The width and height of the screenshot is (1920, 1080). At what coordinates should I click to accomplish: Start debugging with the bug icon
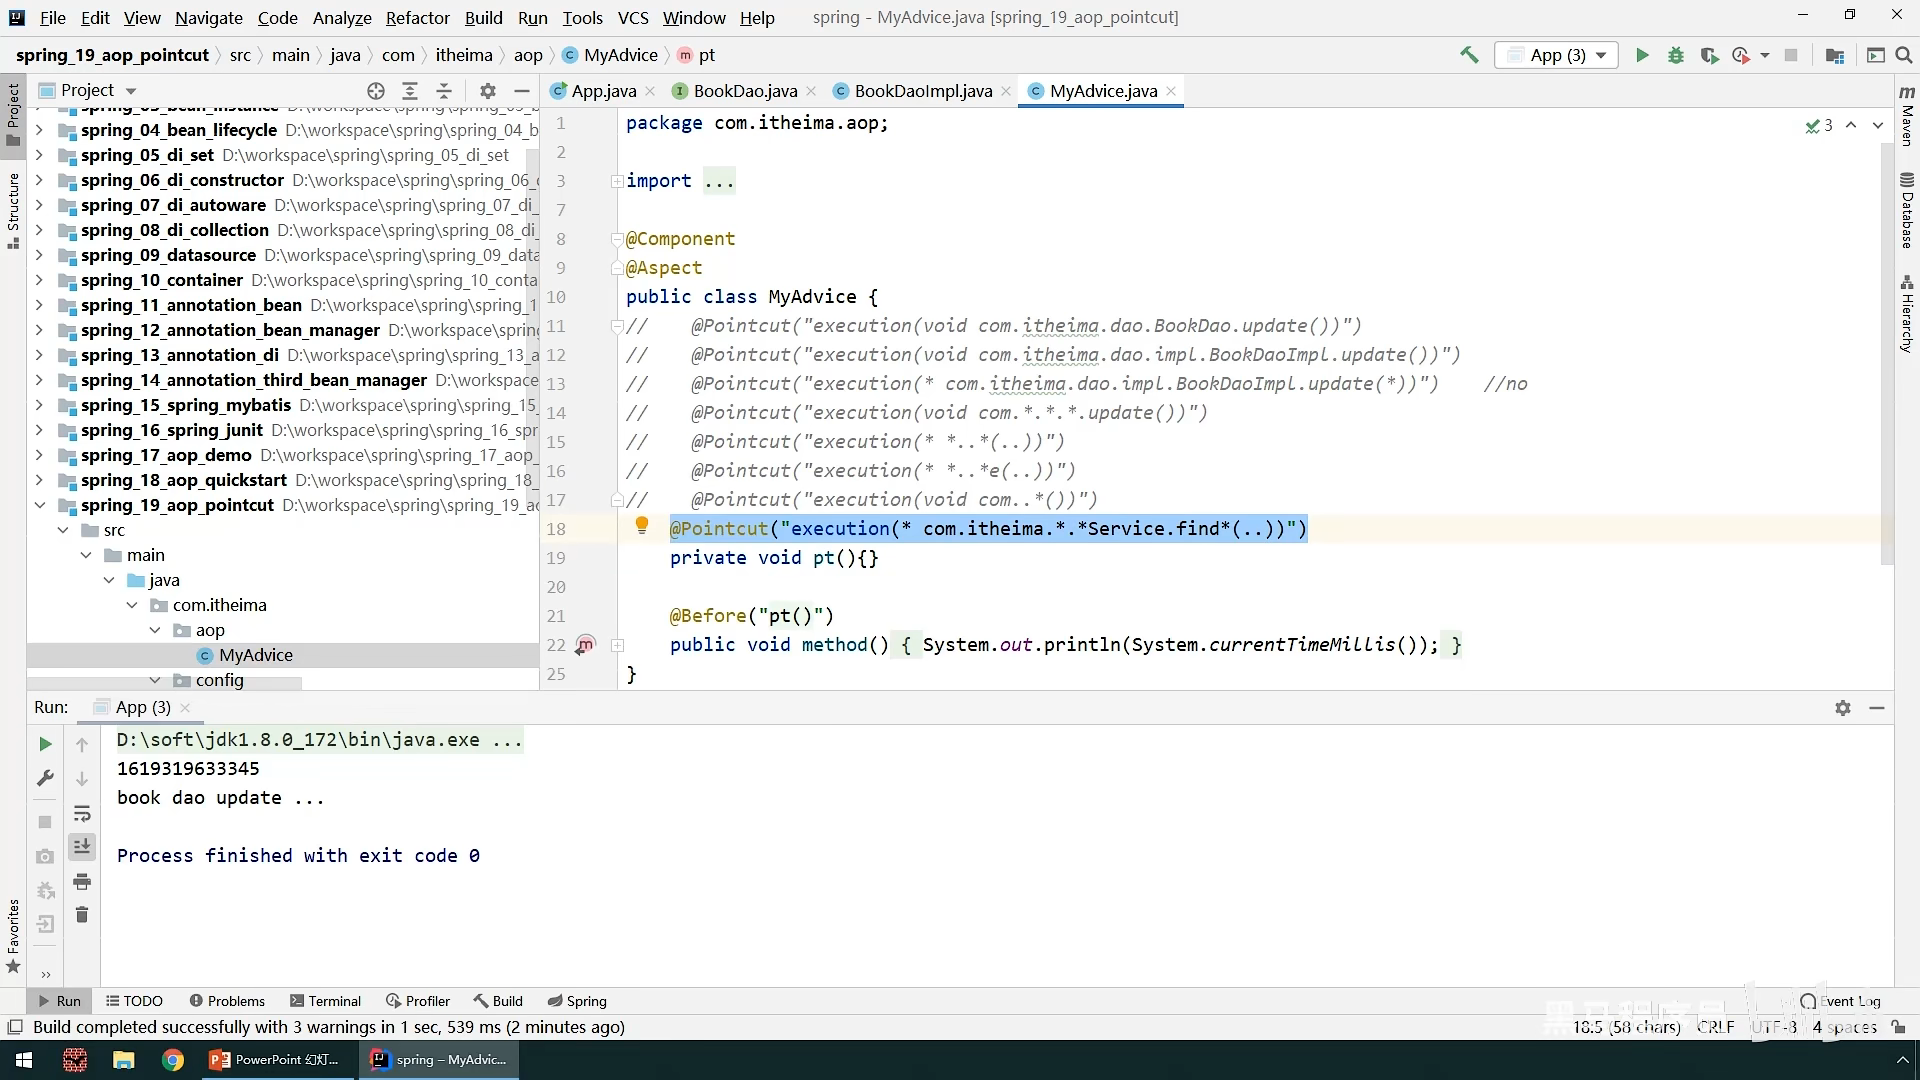(1676, 56)
